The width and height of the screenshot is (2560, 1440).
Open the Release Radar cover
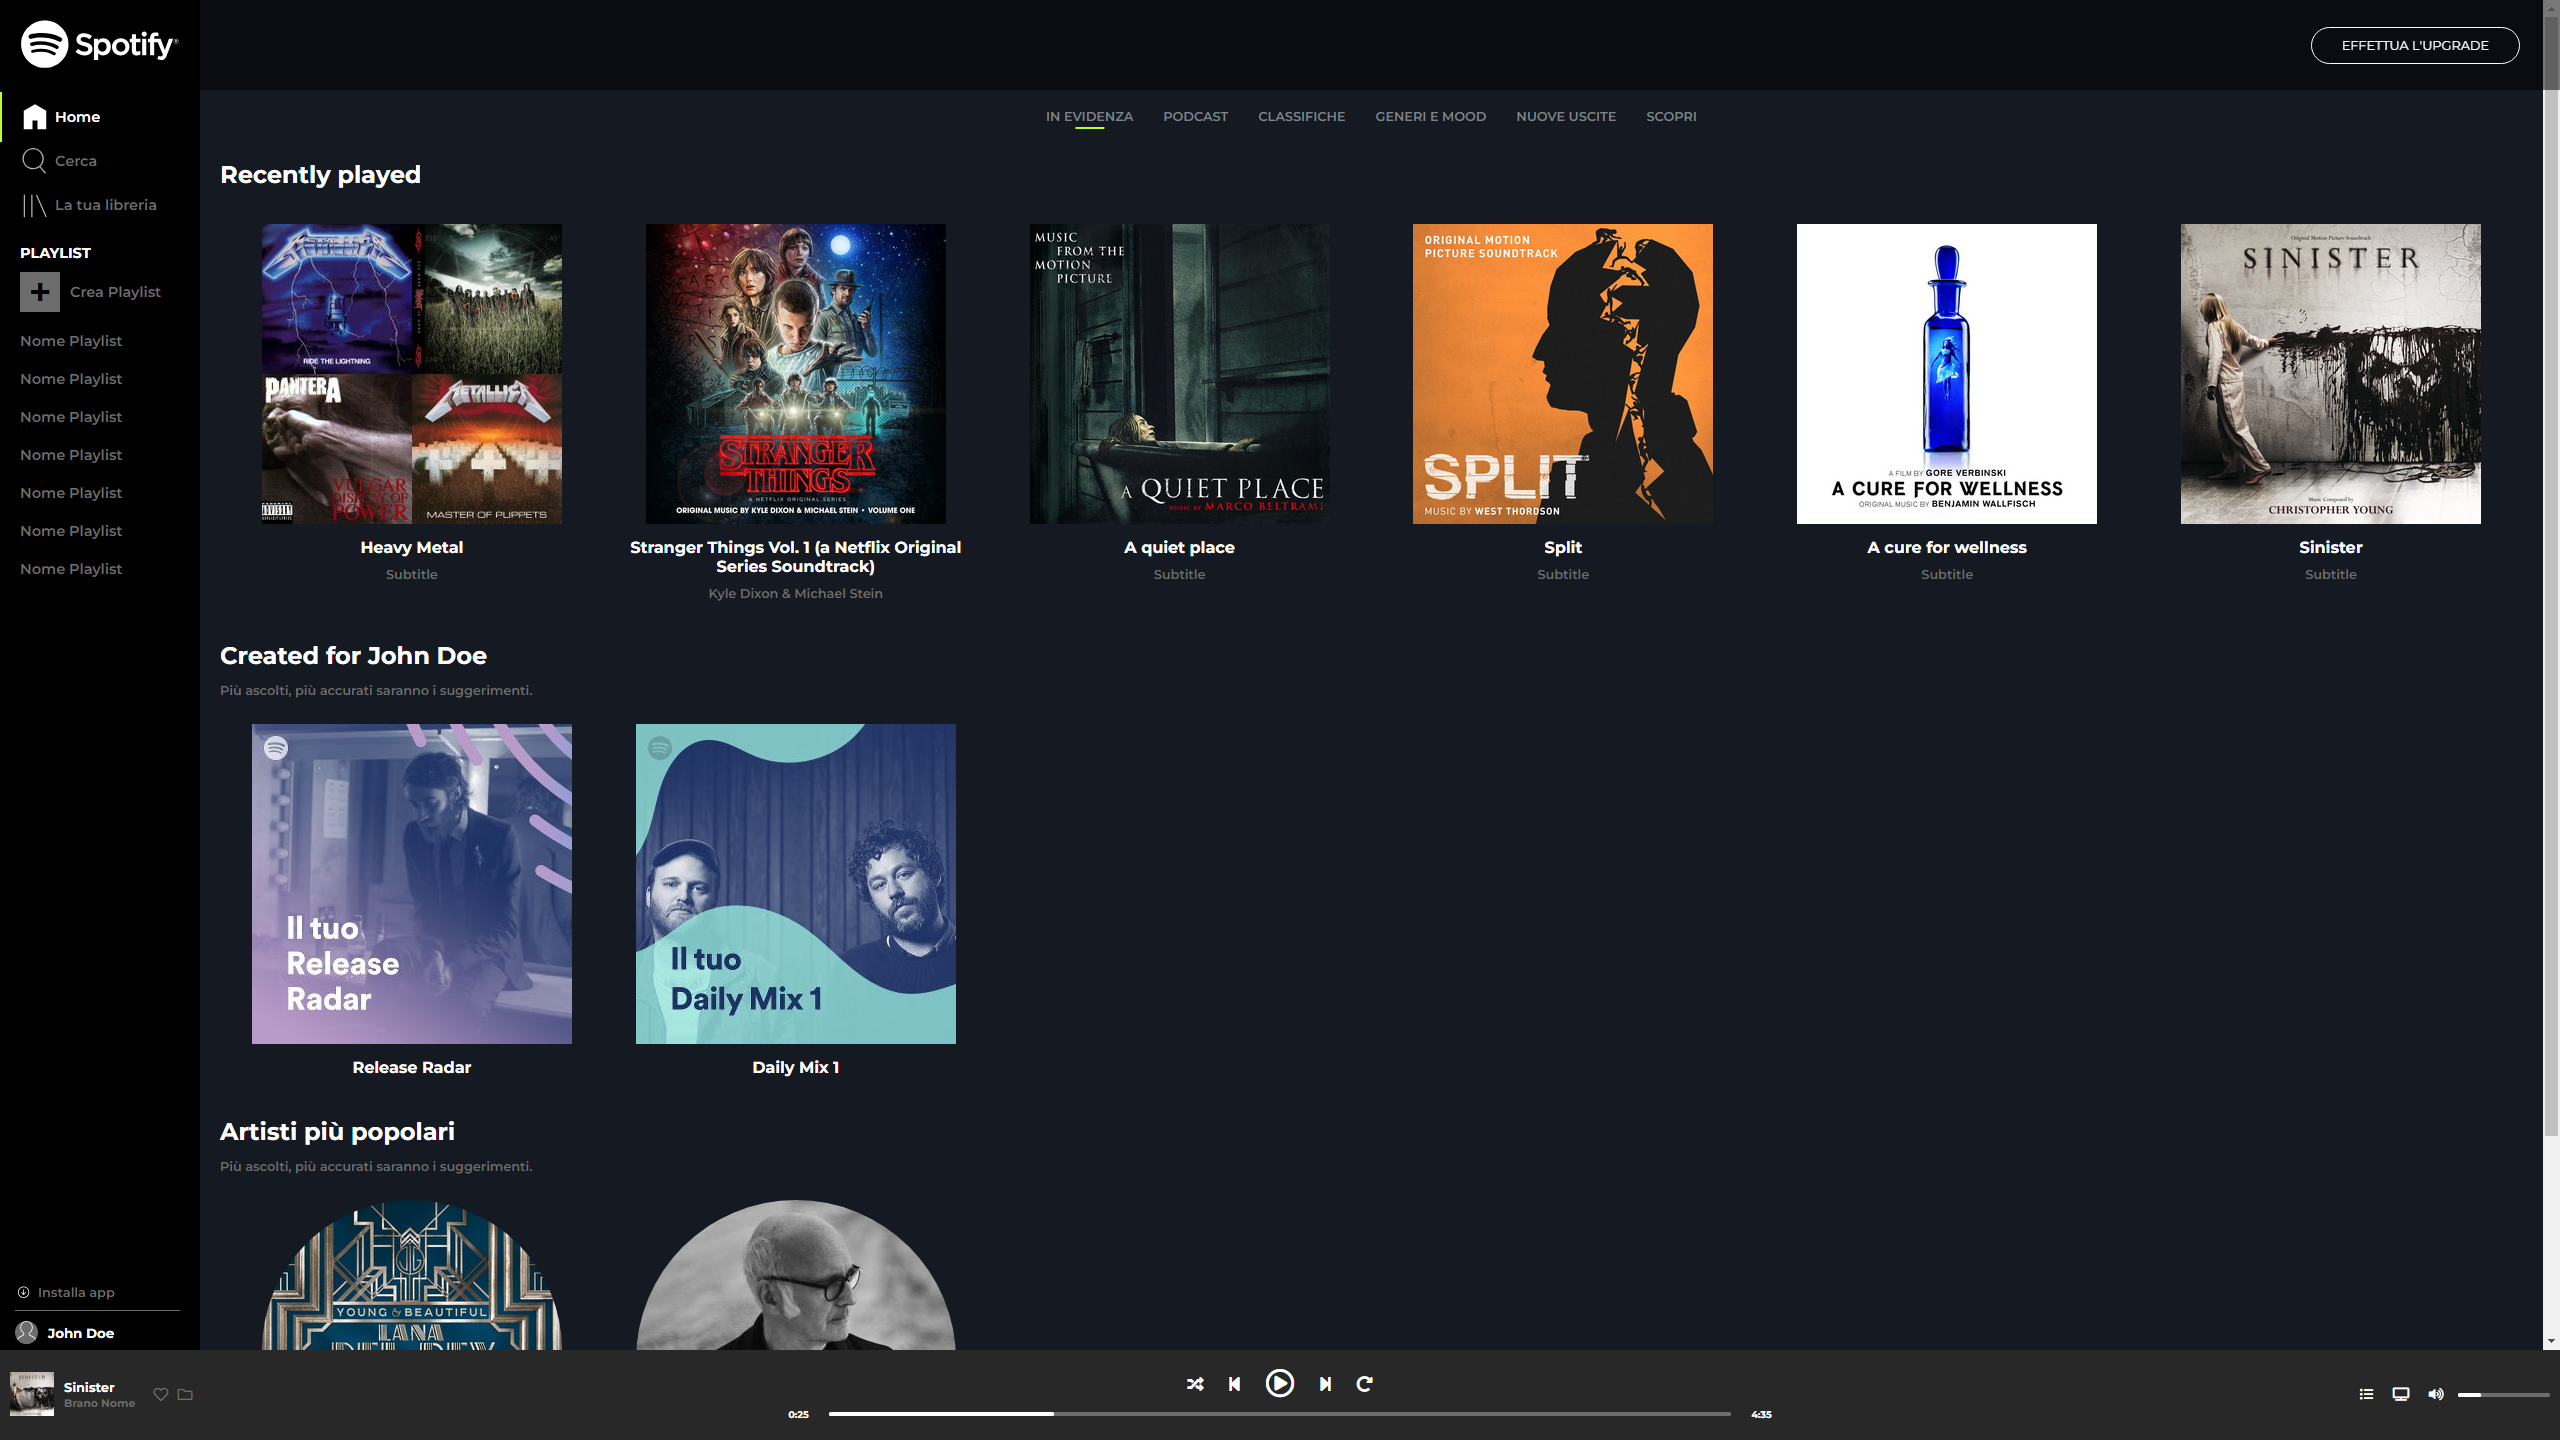pyautogui.click(x=412, y=884)
